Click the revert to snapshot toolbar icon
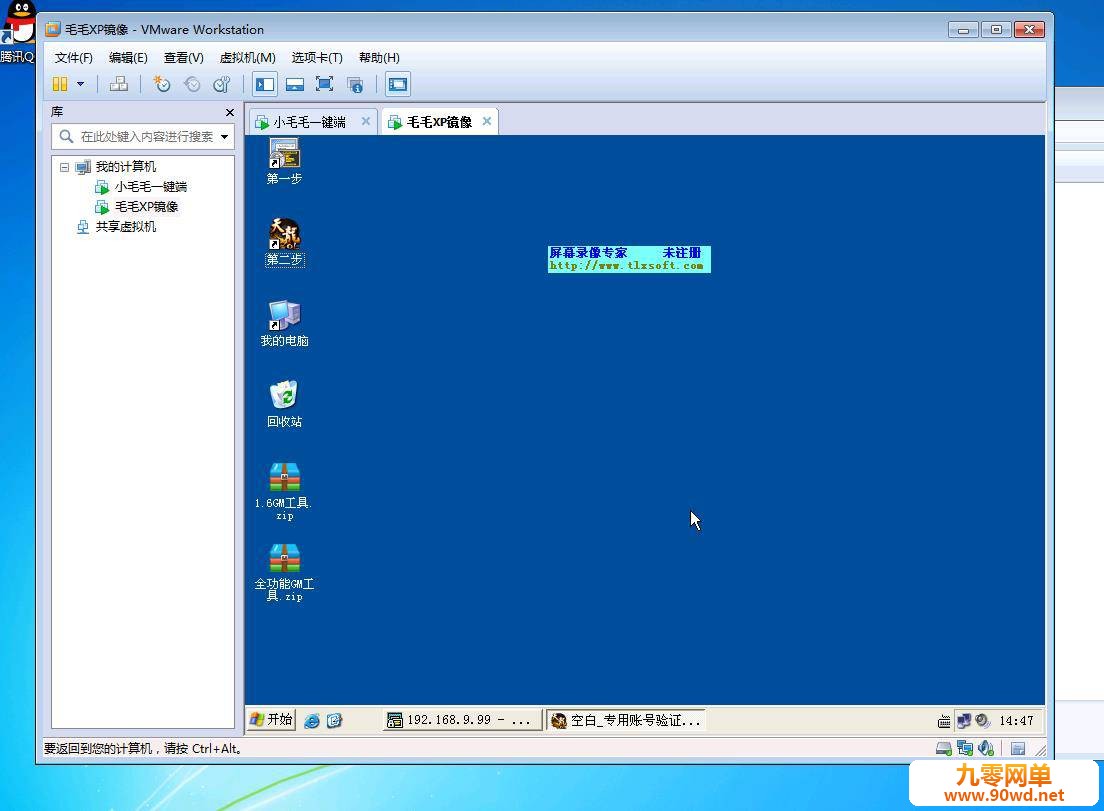 point(192,84)
